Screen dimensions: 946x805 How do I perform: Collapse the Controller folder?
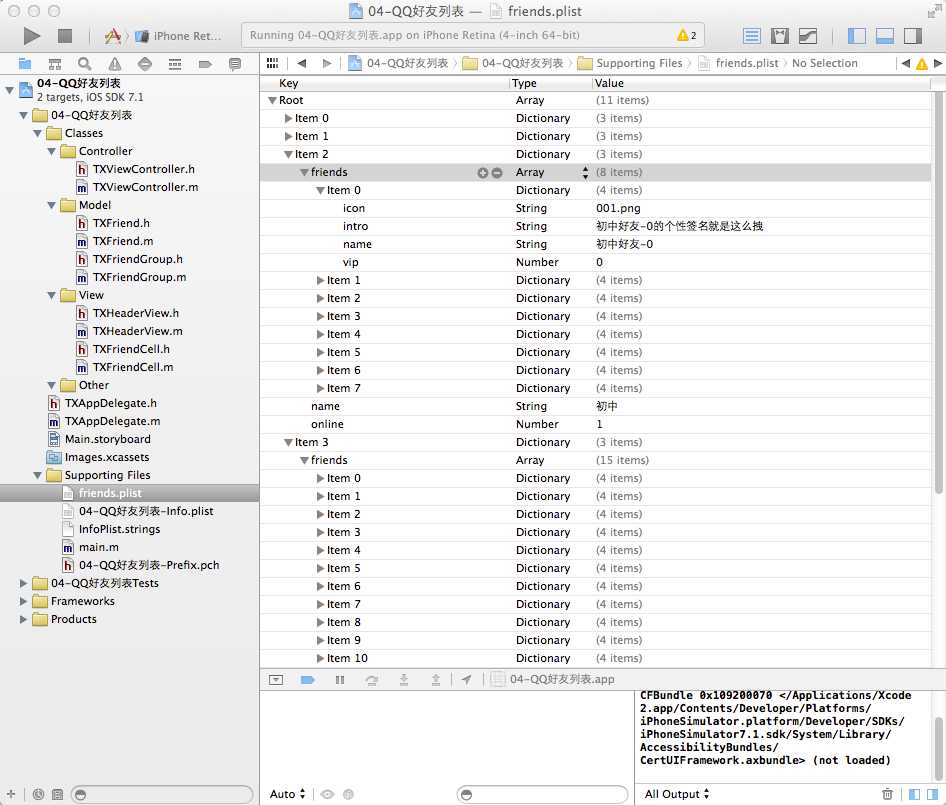(52, 152)
